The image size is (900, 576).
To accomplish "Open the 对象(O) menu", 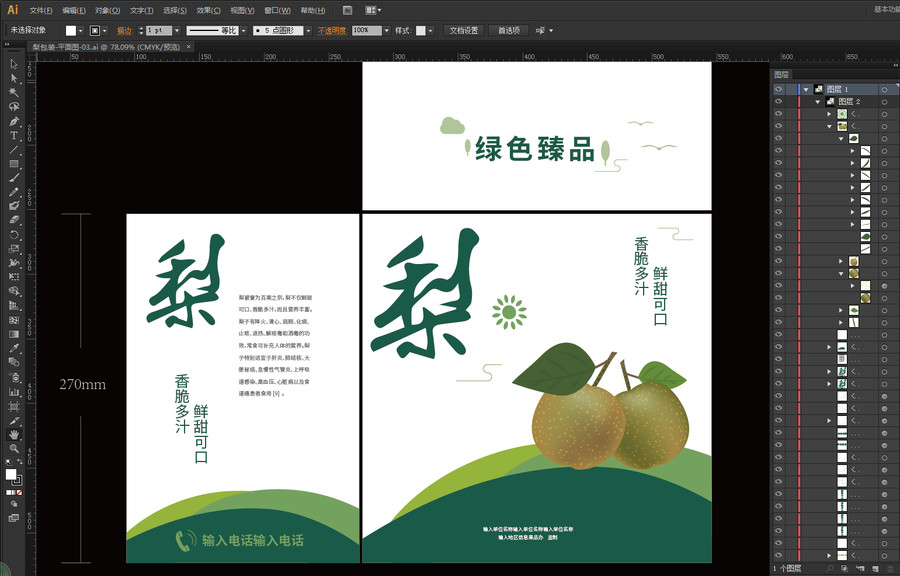I will tap(107, 10).
